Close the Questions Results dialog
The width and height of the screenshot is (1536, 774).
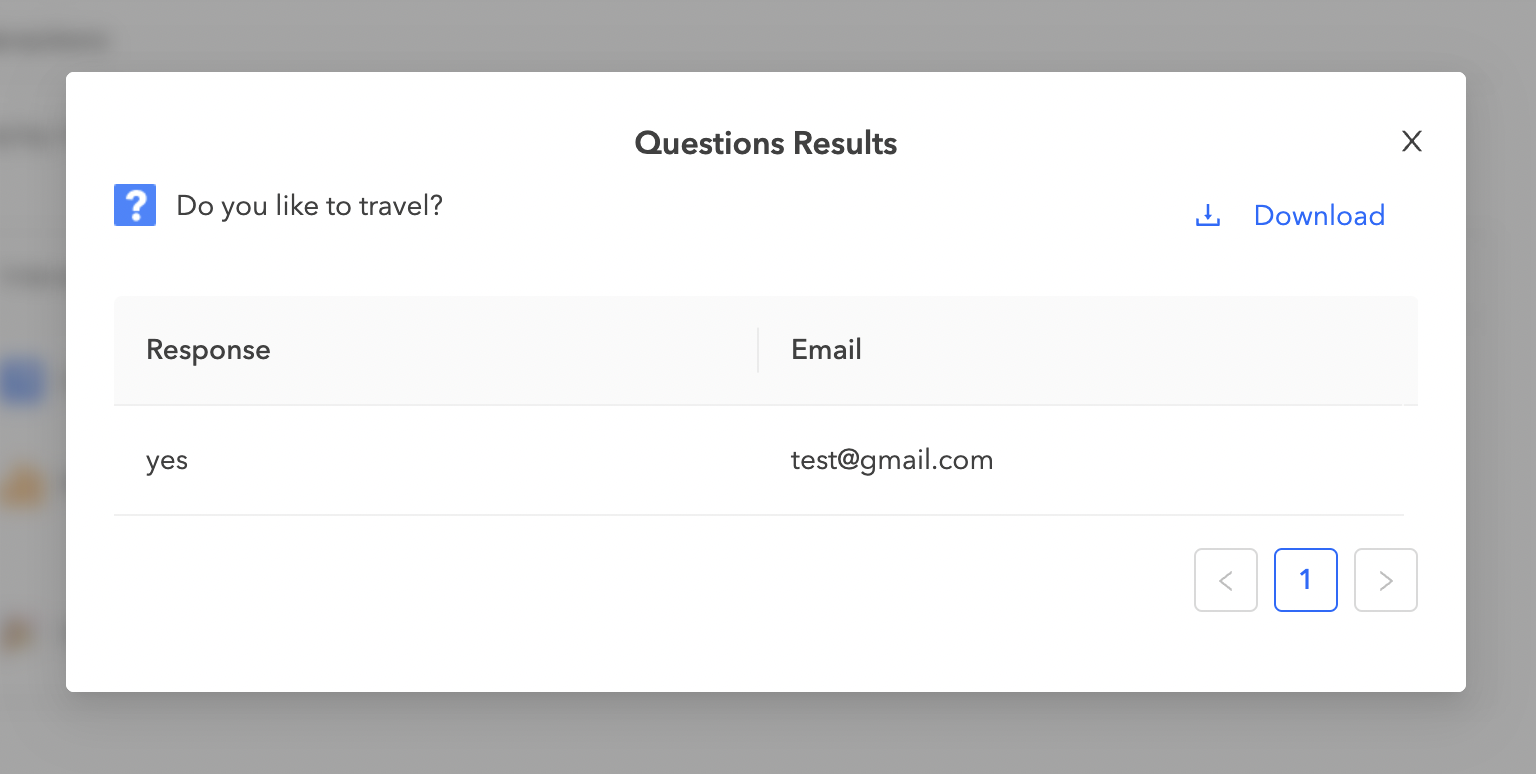point(1411,142)
